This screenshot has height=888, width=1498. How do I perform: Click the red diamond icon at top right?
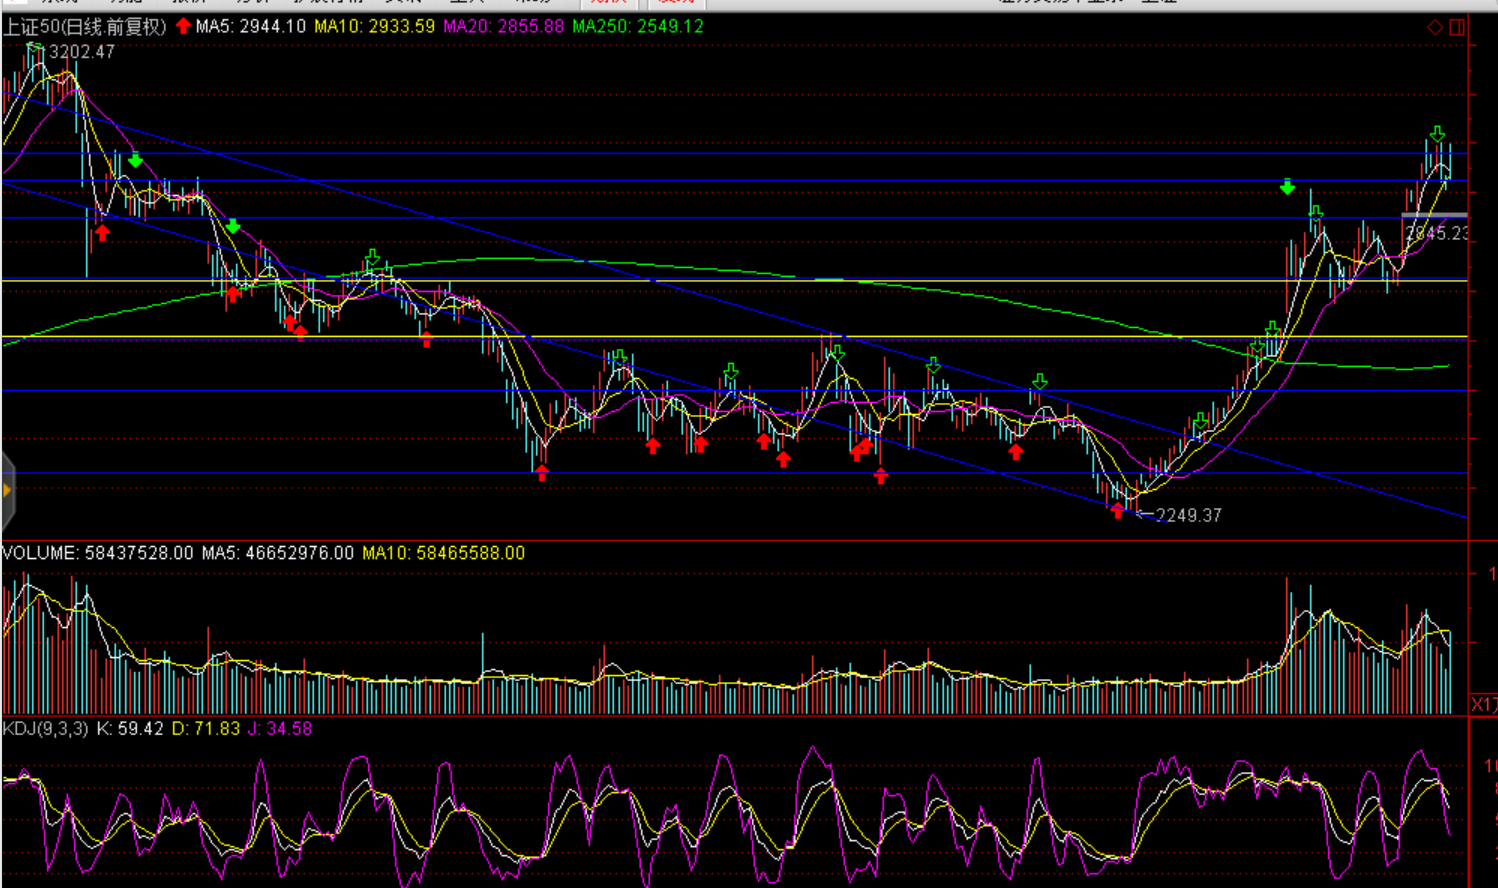[1434, 27]
